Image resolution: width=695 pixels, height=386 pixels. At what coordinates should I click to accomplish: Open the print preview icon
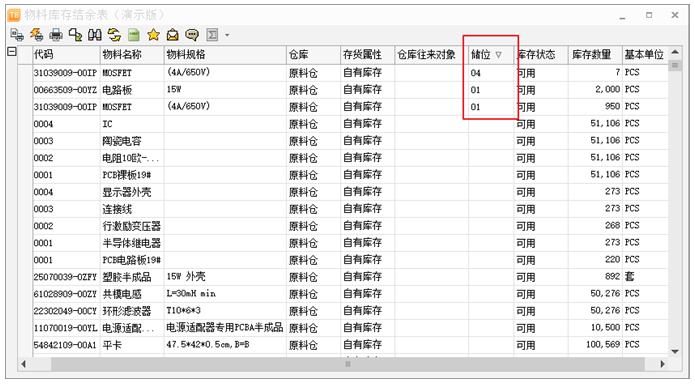[17, 35]
